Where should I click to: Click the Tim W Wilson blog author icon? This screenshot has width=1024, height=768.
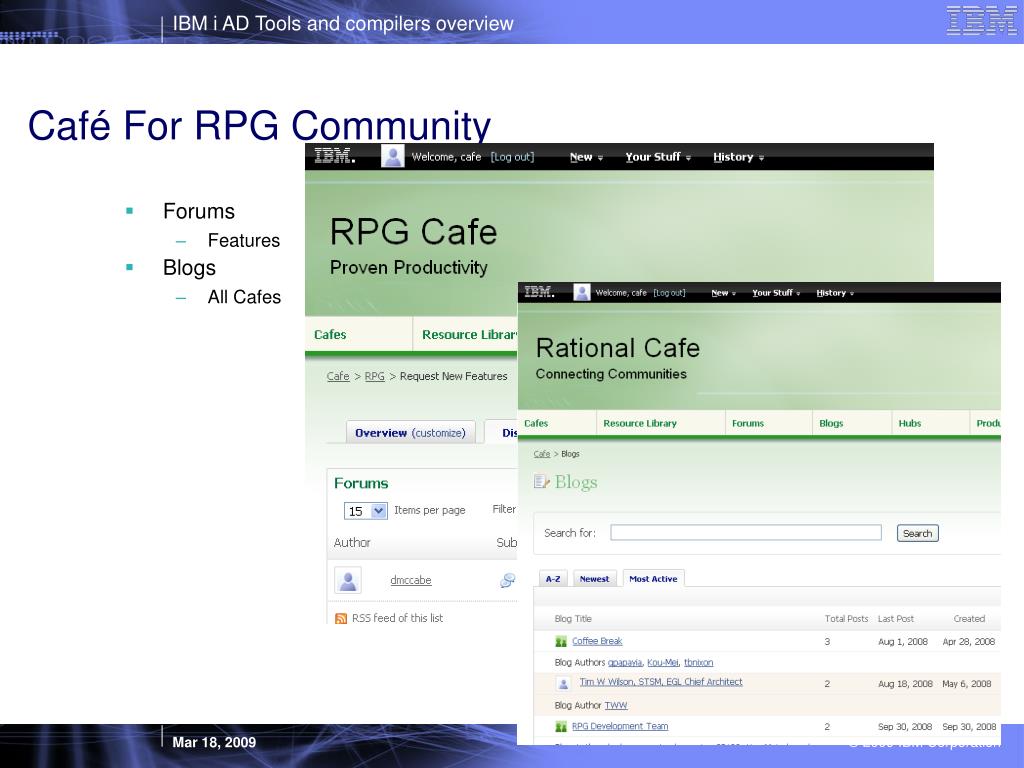[x=563, y=684]
